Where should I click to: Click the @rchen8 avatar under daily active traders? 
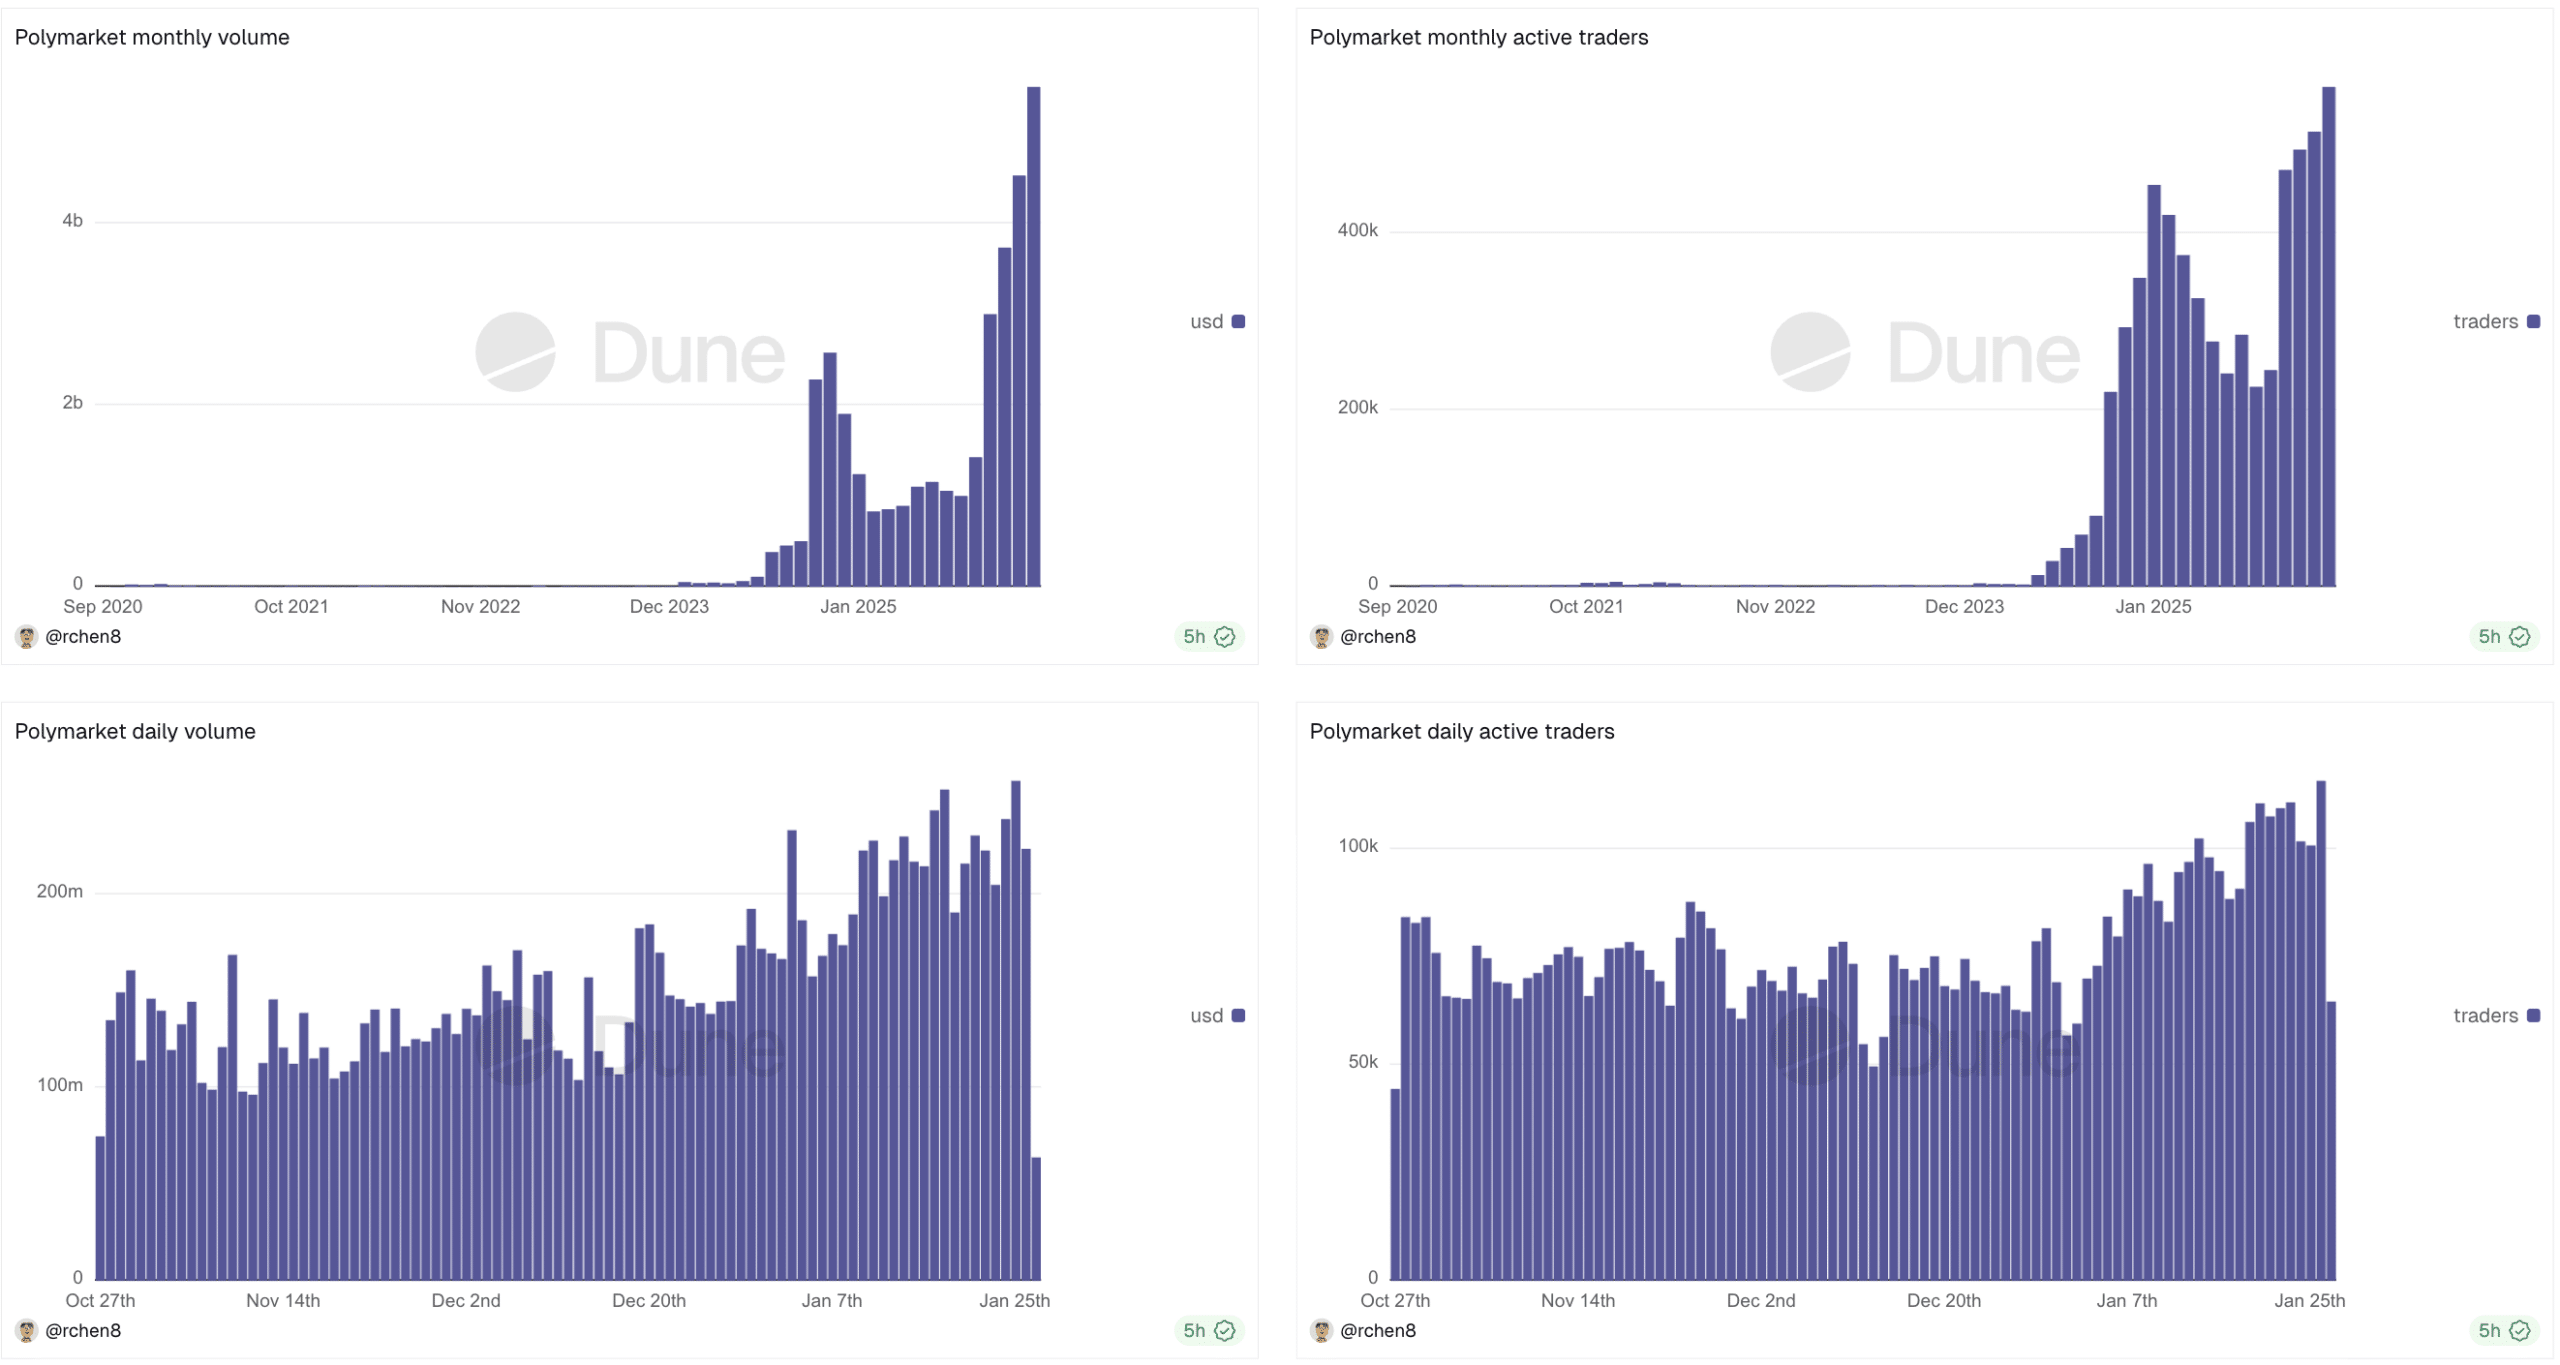(x=1322, y=1331)
